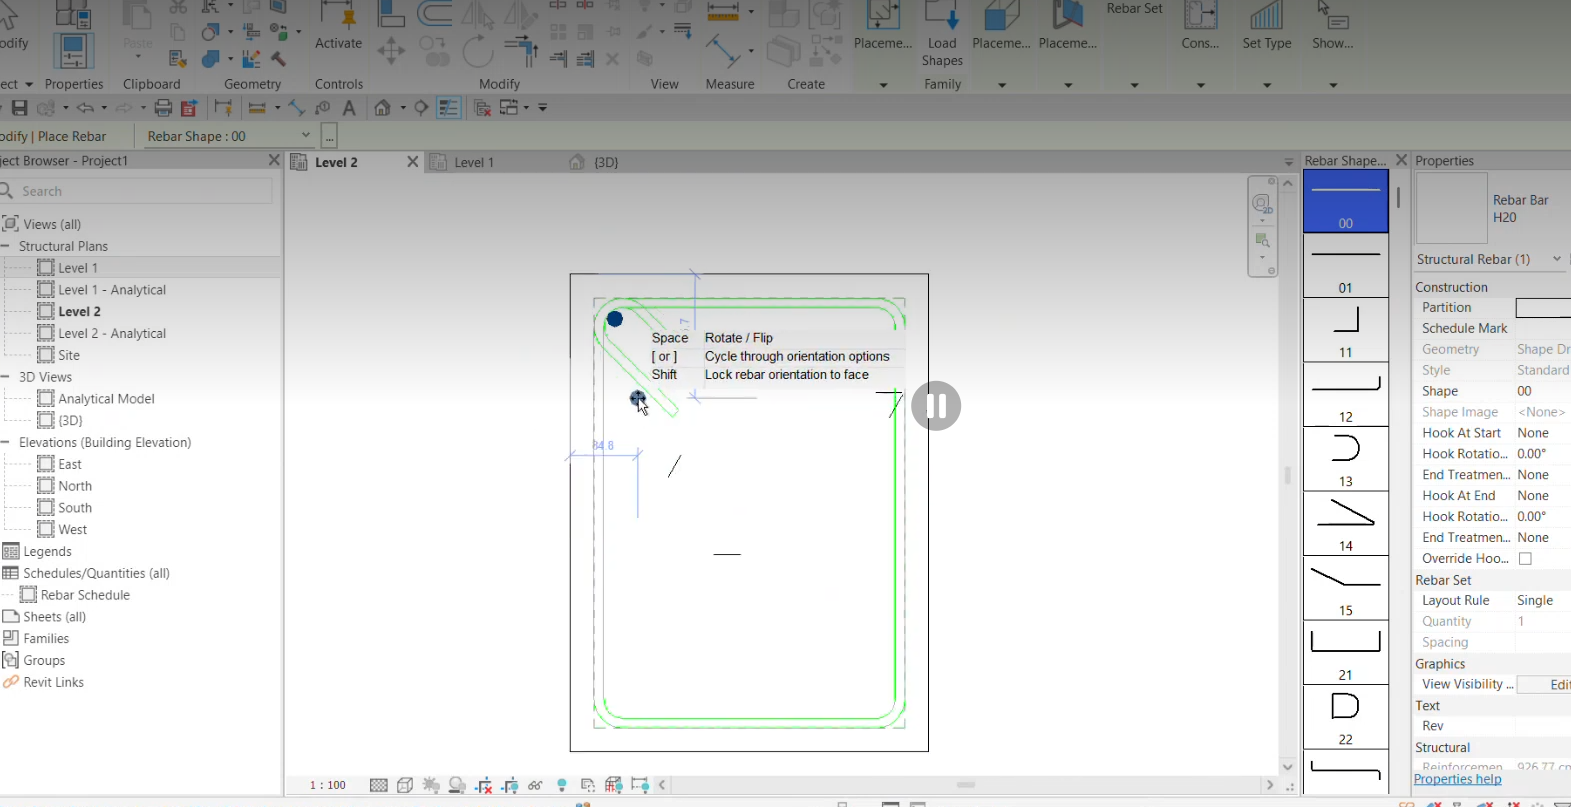Viewport: 1571px width, 807px height.
Task: Select the Offset tool in Modify panel
Action: coord(435,13)
